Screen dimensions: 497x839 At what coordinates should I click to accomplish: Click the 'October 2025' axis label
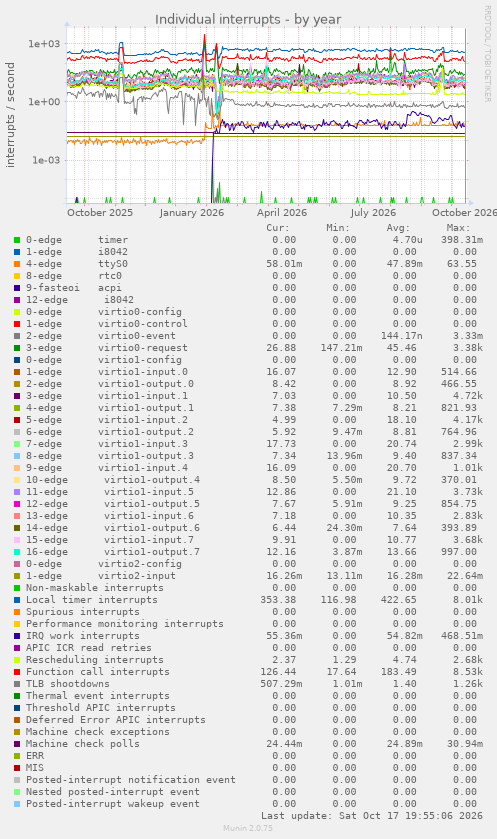(x=100, y=212)
